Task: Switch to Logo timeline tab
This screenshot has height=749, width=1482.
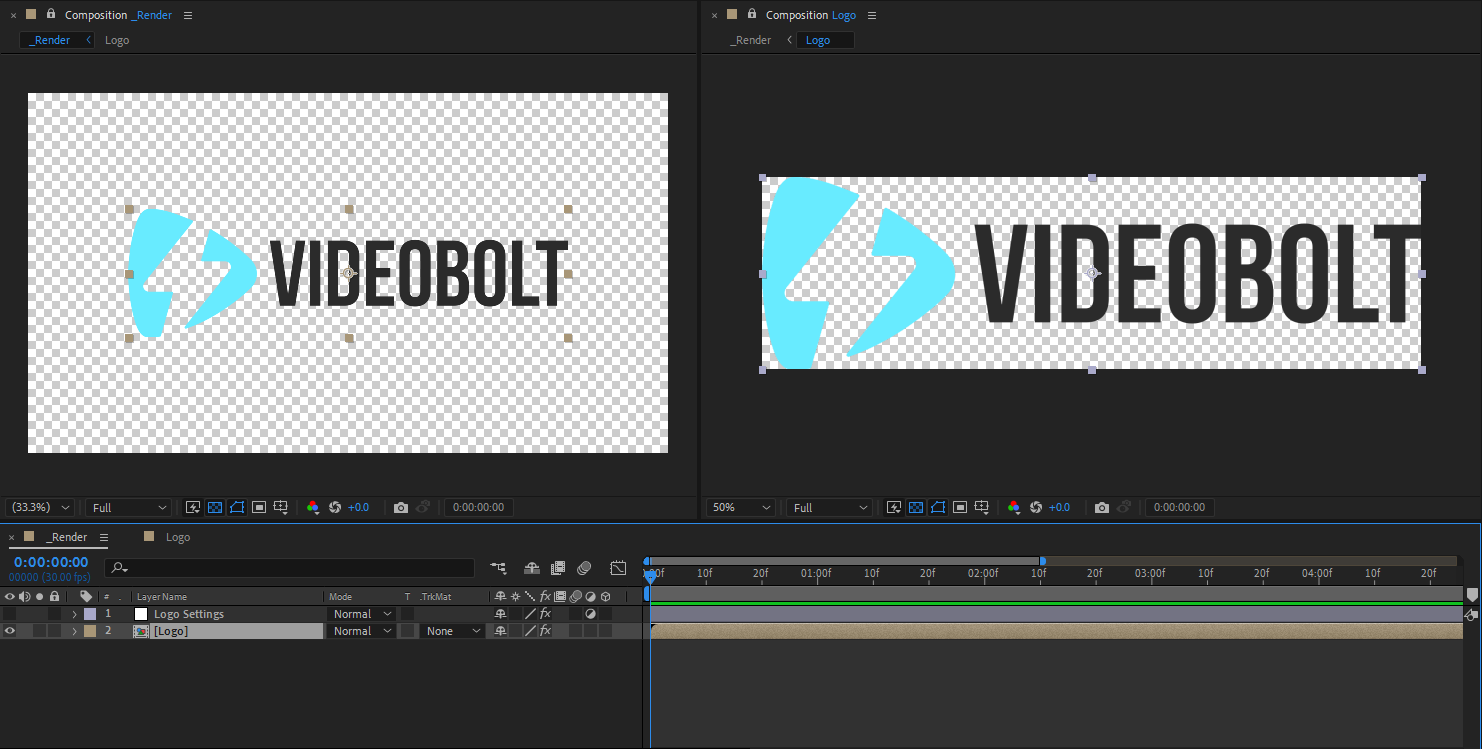Action: pyautogui.click(x=178, y=537)
